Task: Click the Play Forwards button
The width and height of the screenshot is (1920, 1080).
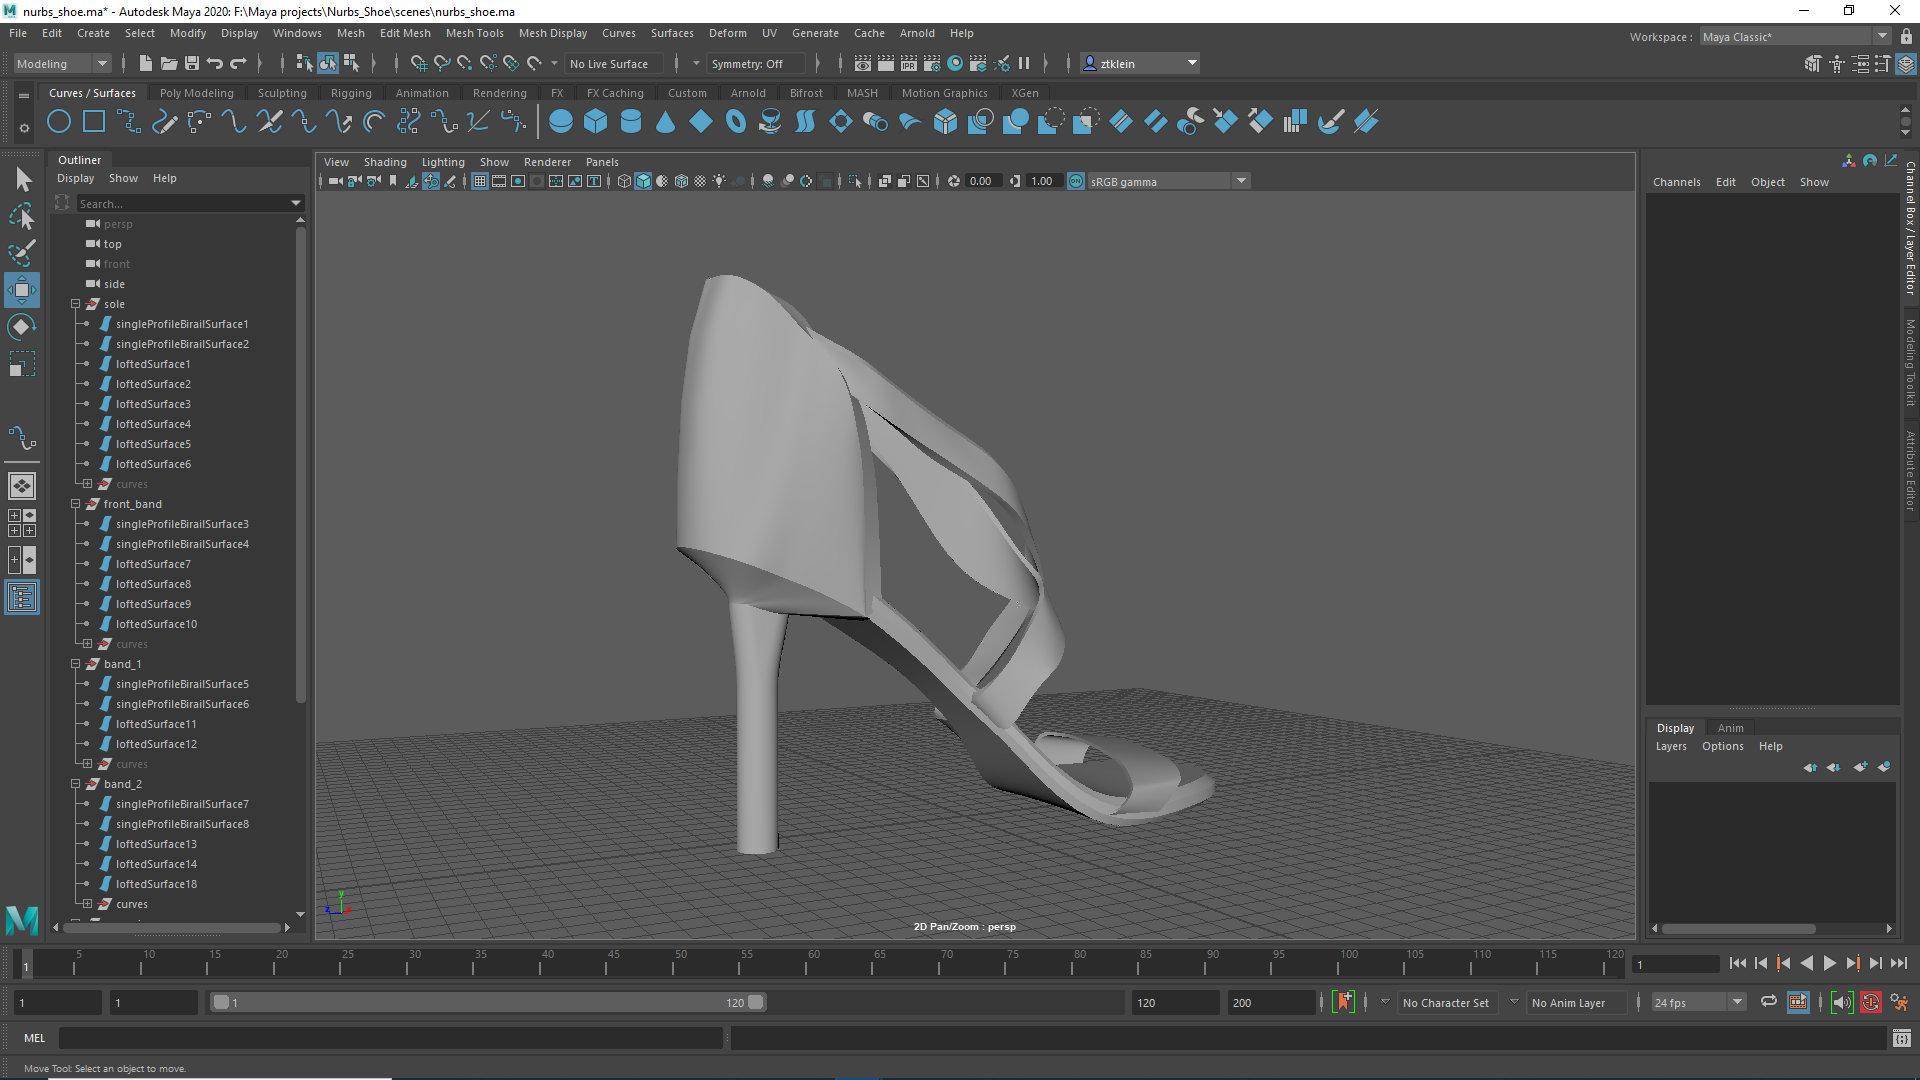Action: point(1829,963)
